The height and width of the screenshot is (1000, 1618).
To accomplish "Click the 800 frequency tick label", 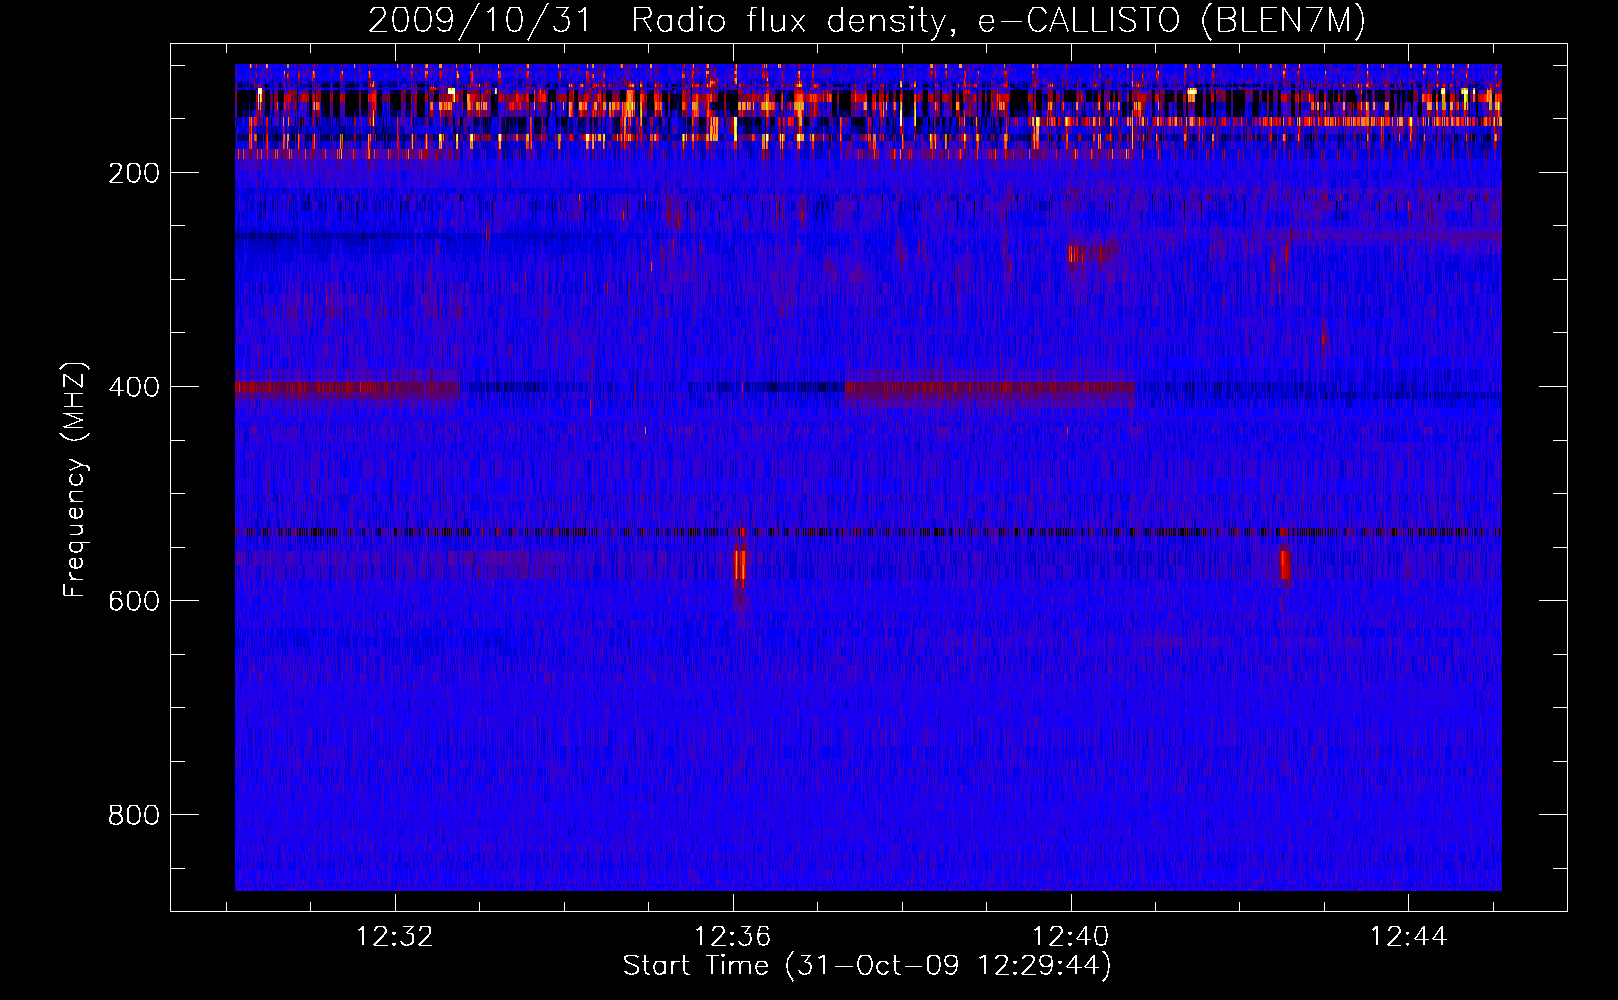I will tap(134, 815).
